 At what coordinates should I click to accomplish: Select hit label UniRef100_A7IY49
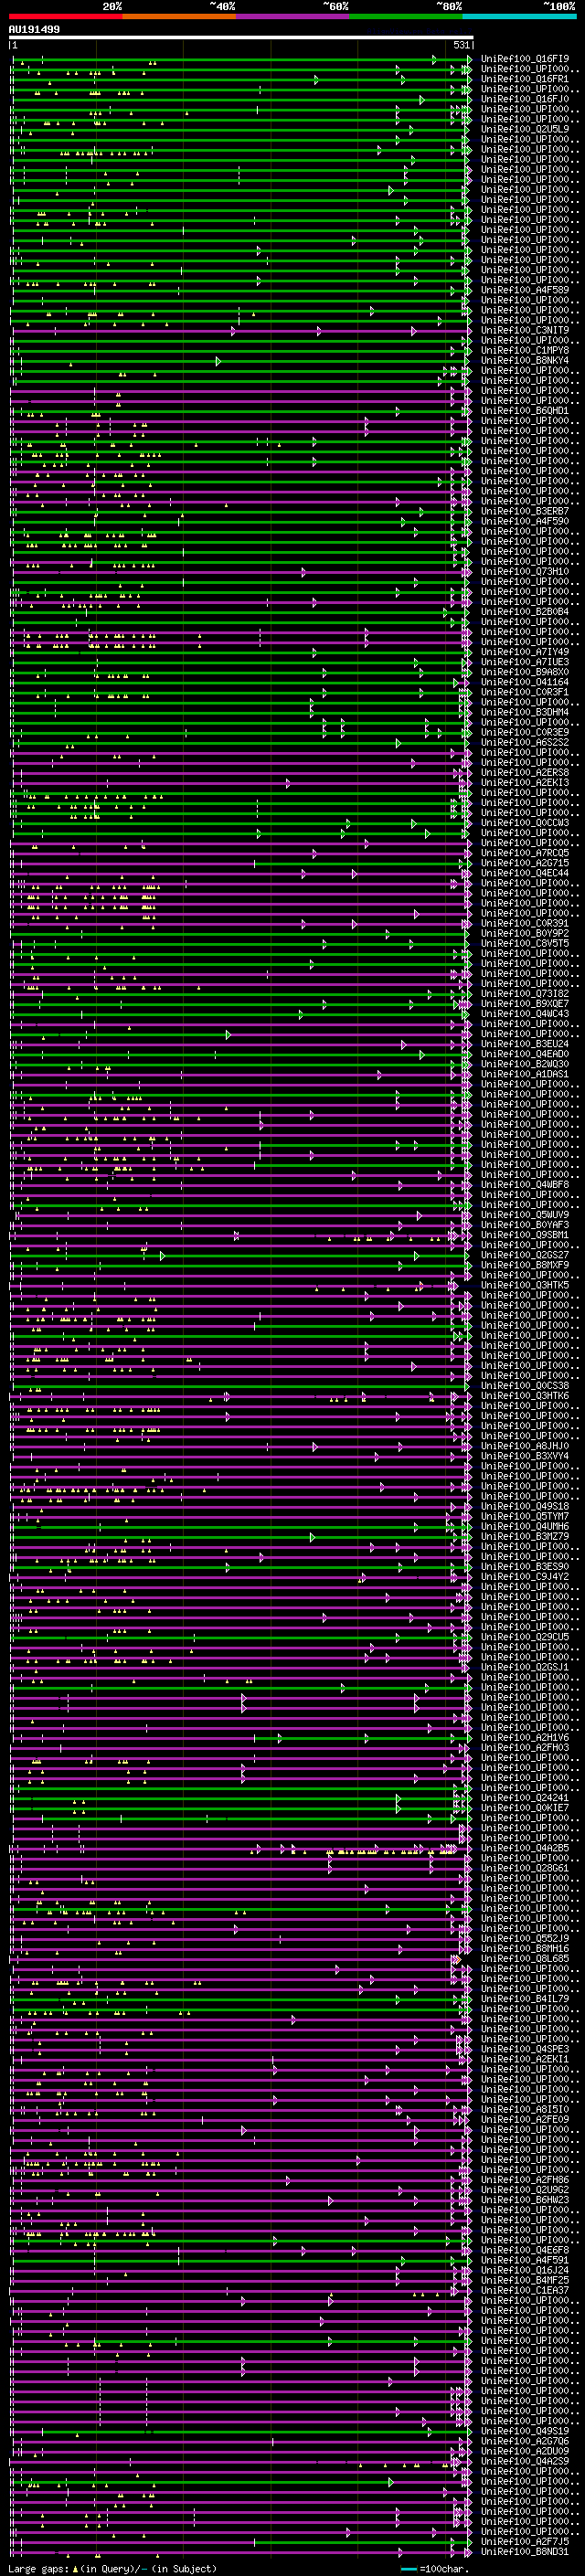tap(525, 652)
